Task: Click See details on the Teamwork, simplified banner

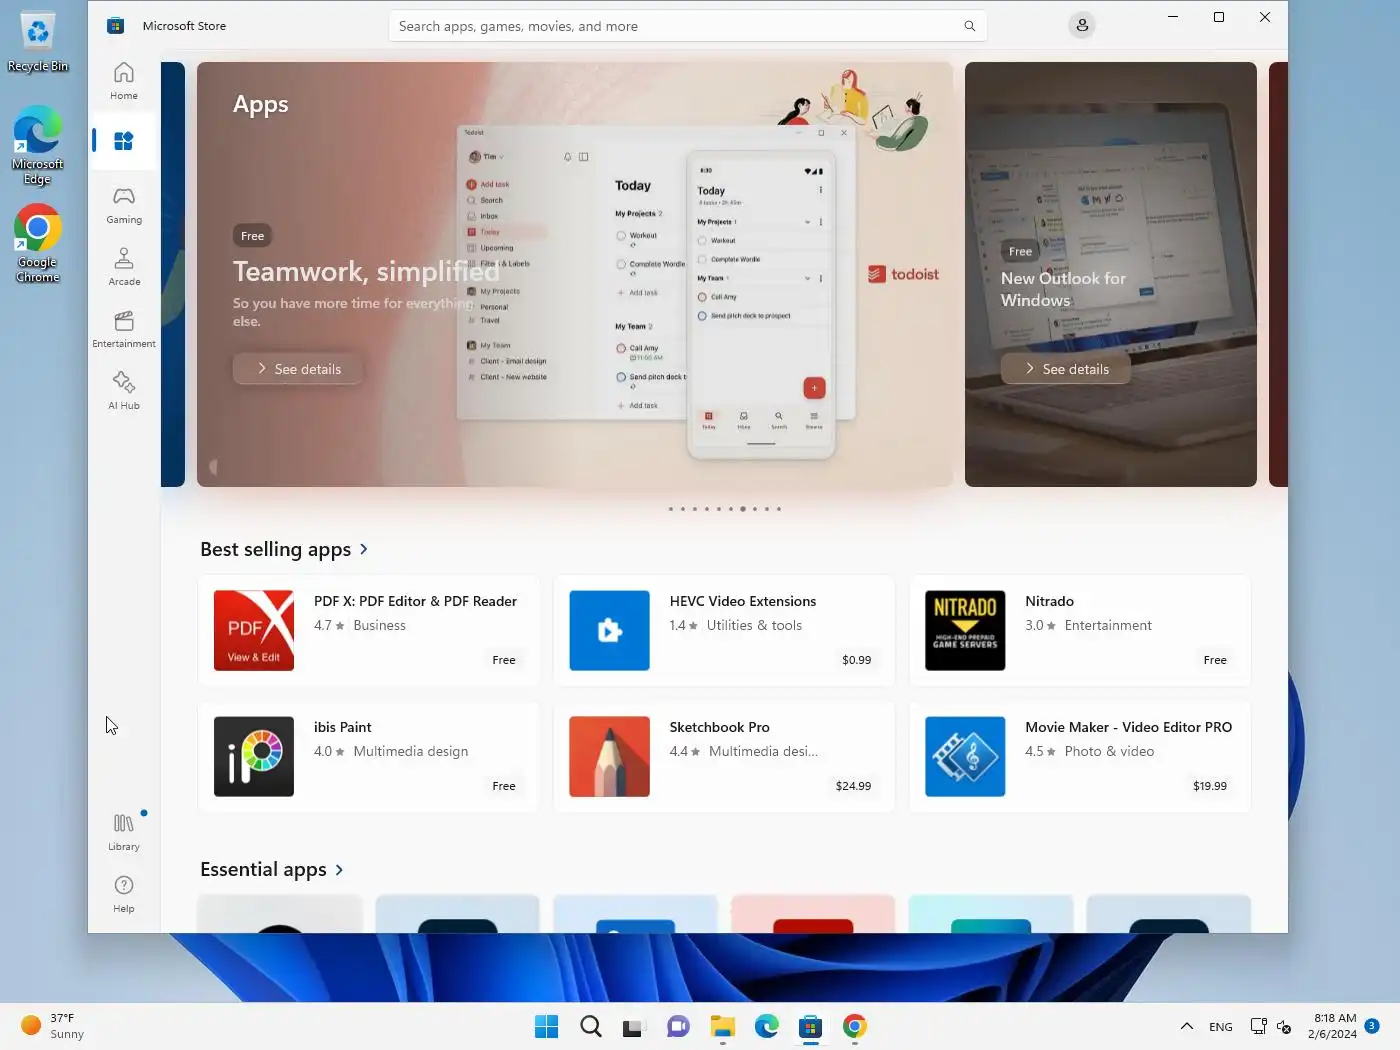Action: point(298,369)
